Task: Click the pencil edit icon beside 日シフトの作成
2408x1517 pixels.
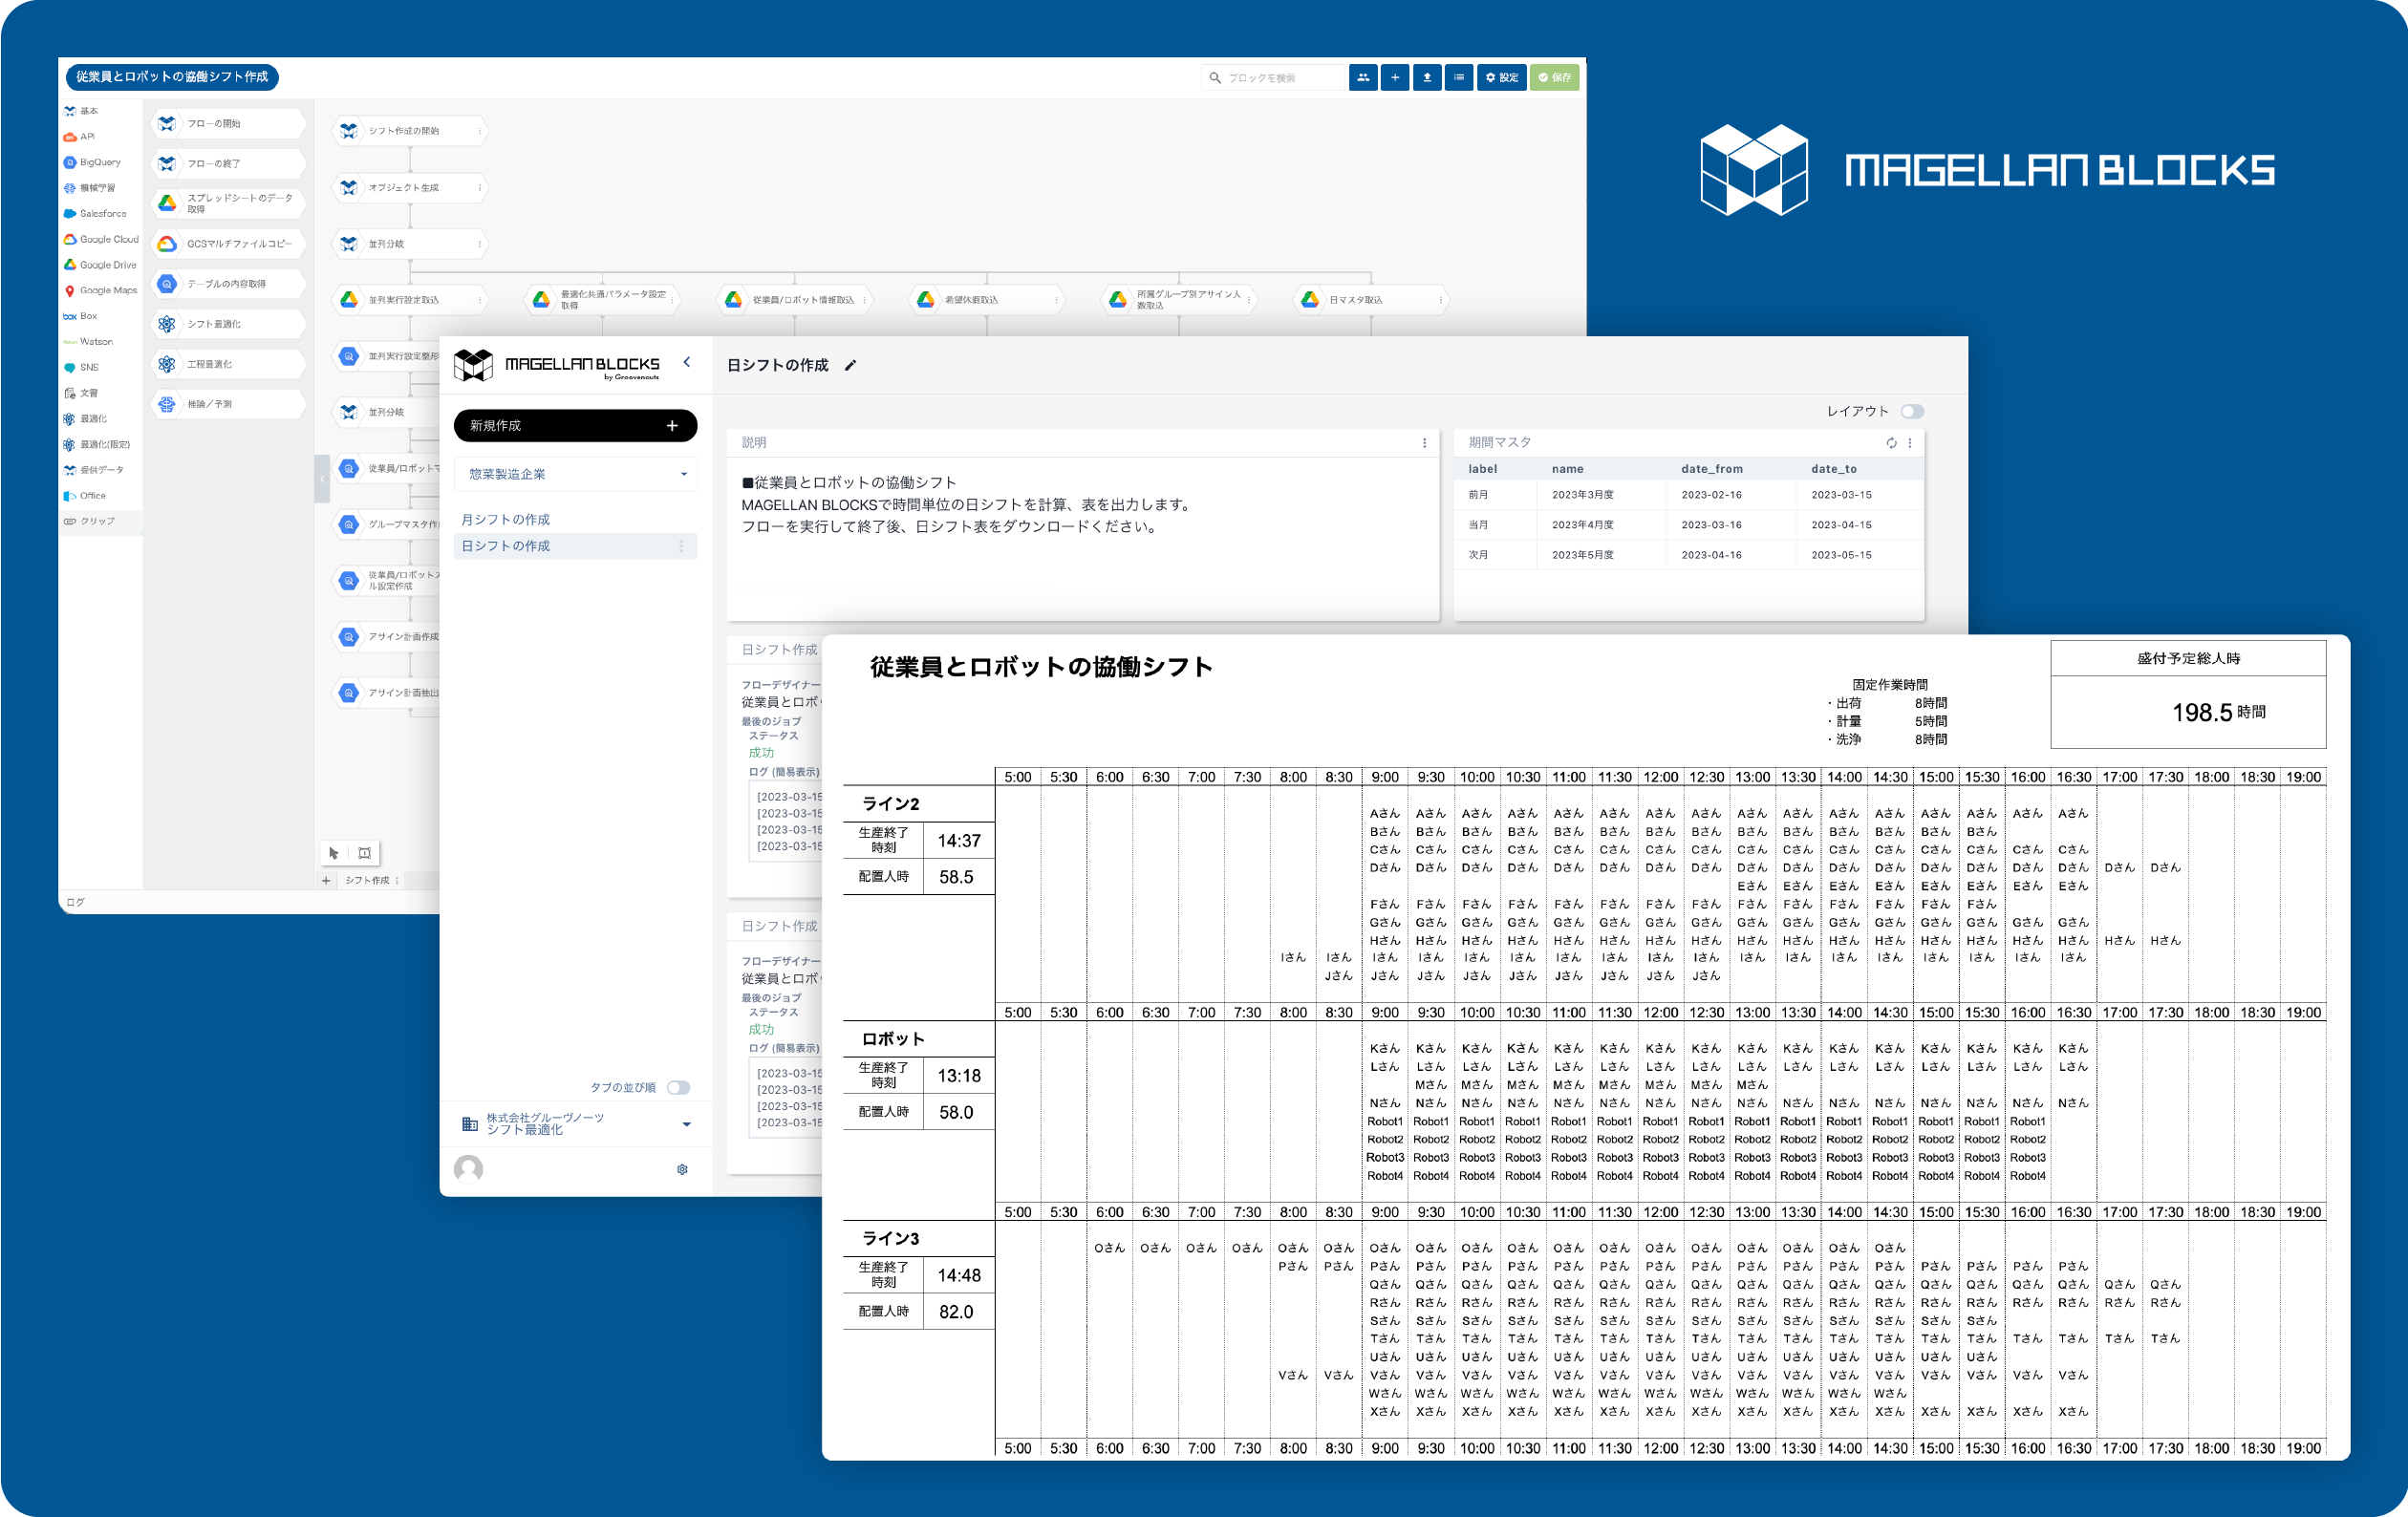Action: click(x=851, y=366)
